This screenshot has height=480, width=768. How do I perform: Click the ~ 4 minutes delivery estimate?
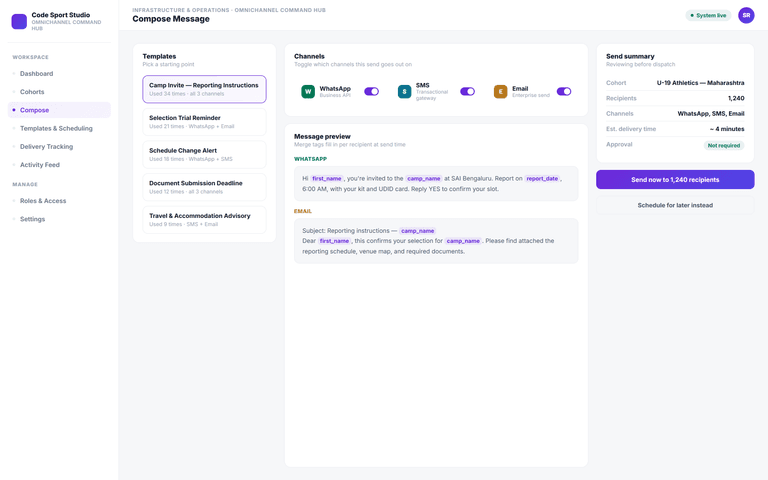tap(727, 129)
